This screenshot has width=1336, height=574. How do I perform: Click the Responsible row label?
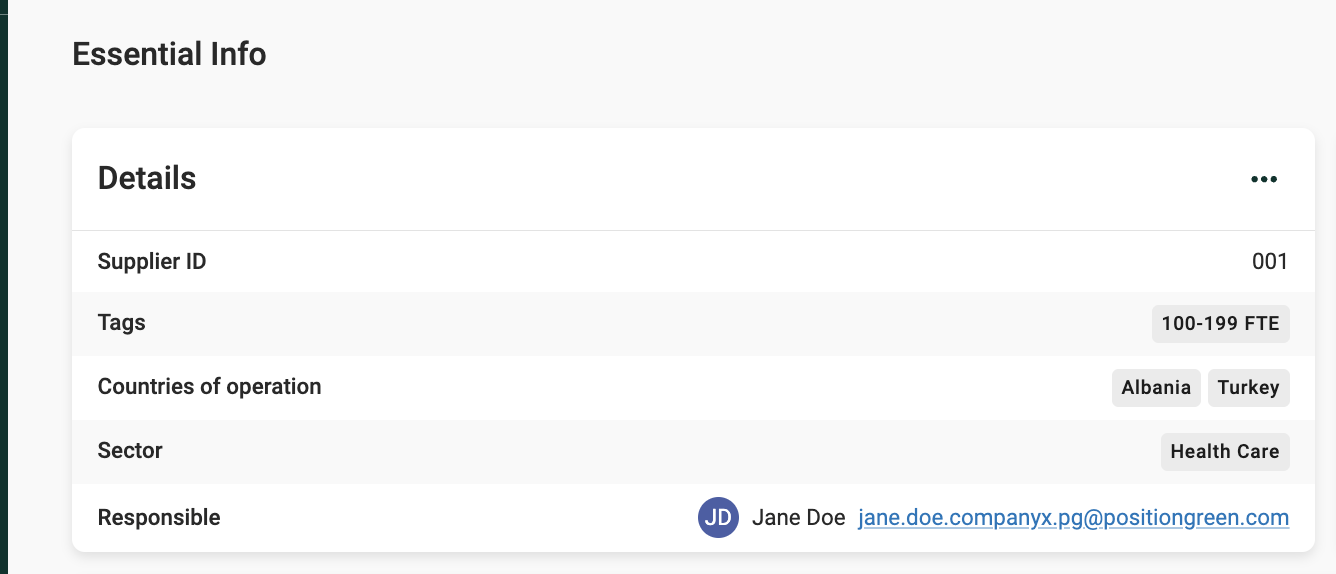[x=159, y=518]
